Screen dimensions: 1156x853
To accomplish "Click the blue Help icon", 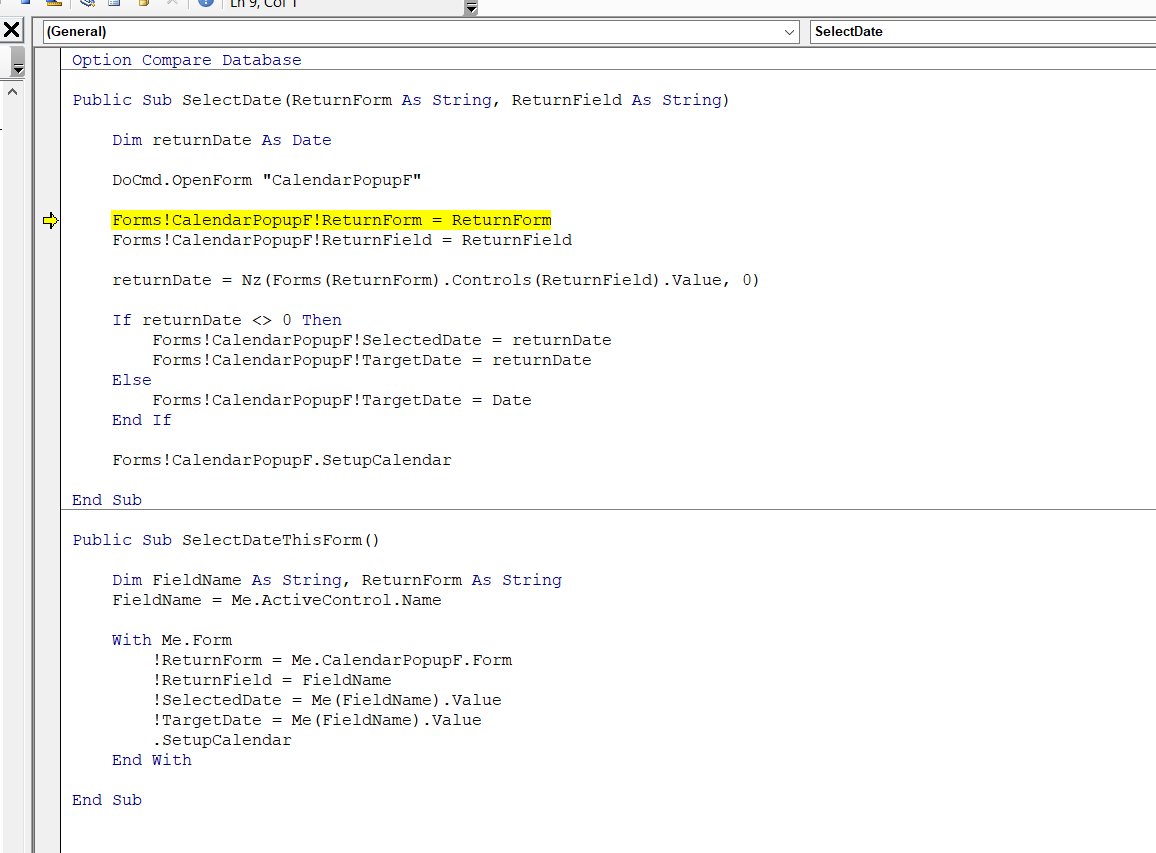I will [x=205, y=3].
